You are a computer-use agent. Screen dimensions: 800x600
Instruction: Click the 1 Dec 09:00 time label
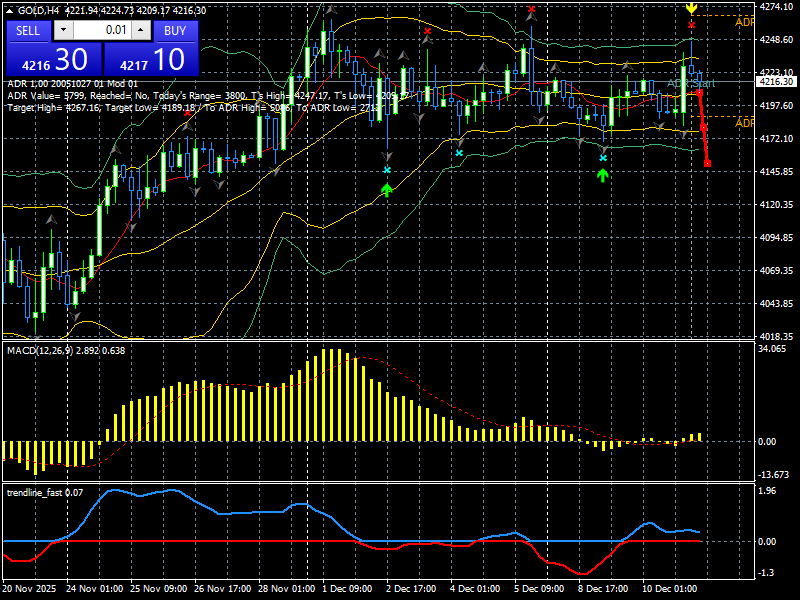347,588
